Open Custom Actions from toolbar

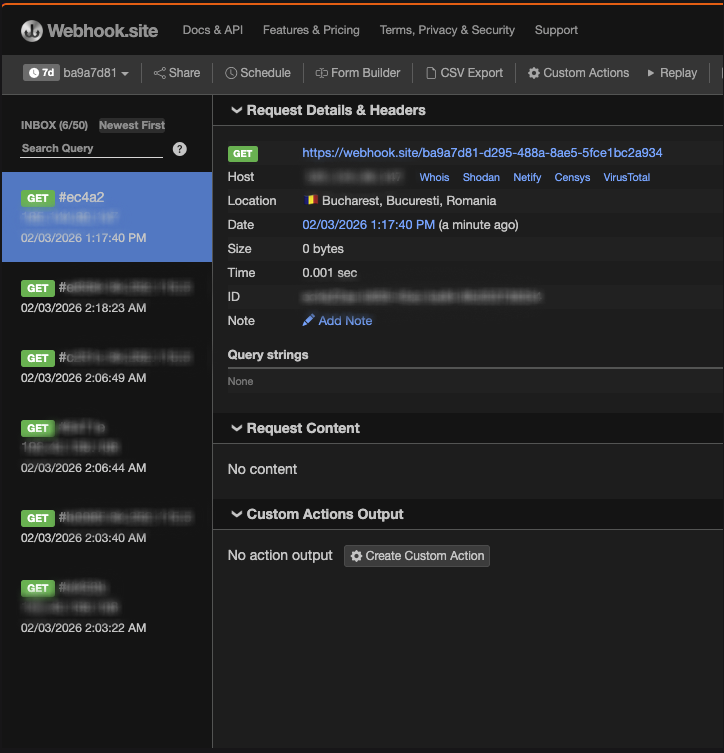click(579, 73)
